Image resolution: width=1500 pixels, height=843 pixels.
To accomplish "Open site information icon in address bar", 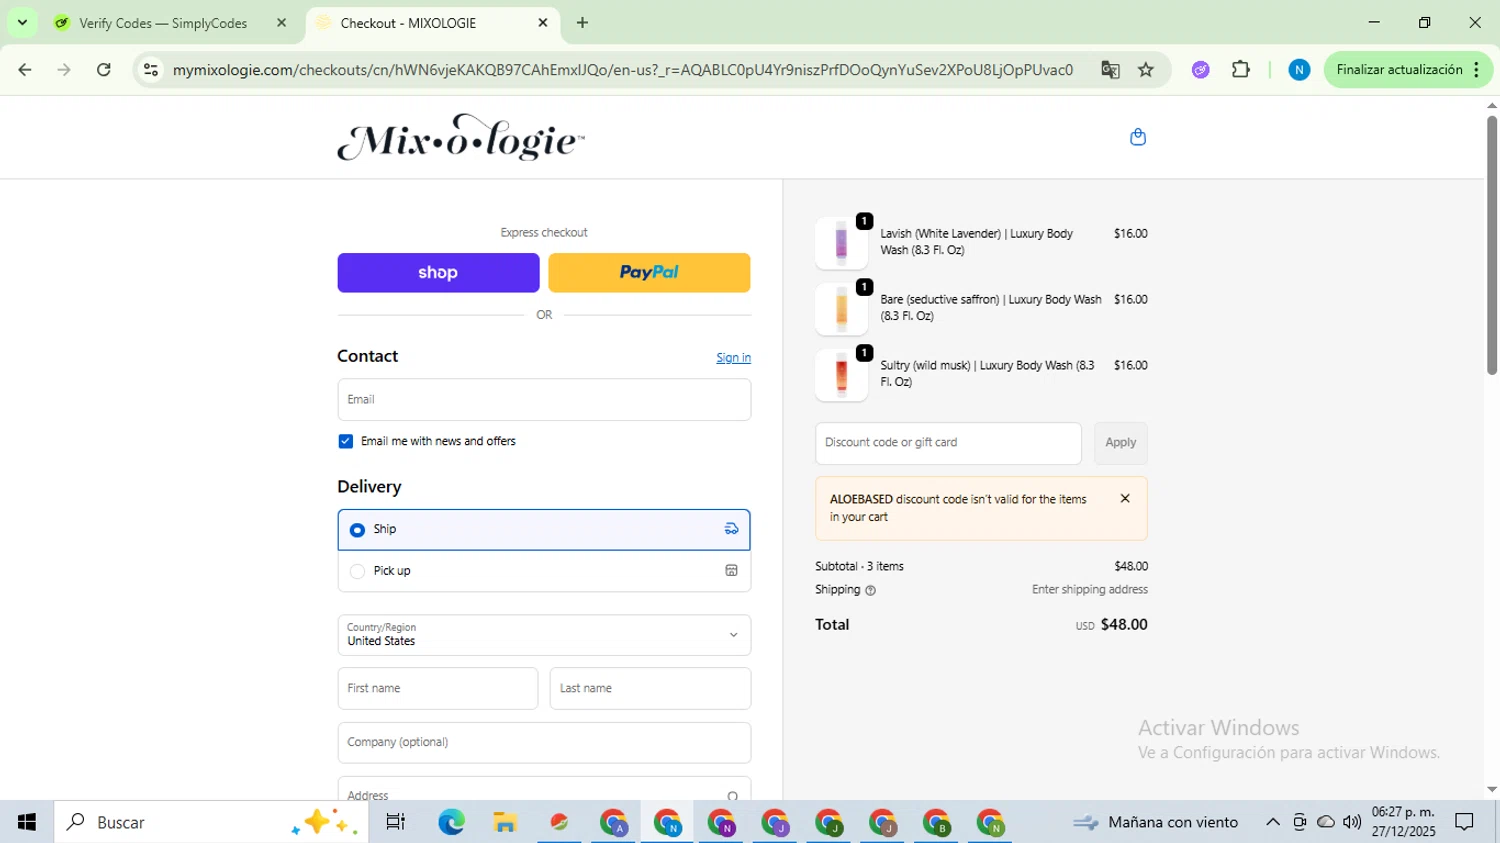I will [x=151, y=70].
